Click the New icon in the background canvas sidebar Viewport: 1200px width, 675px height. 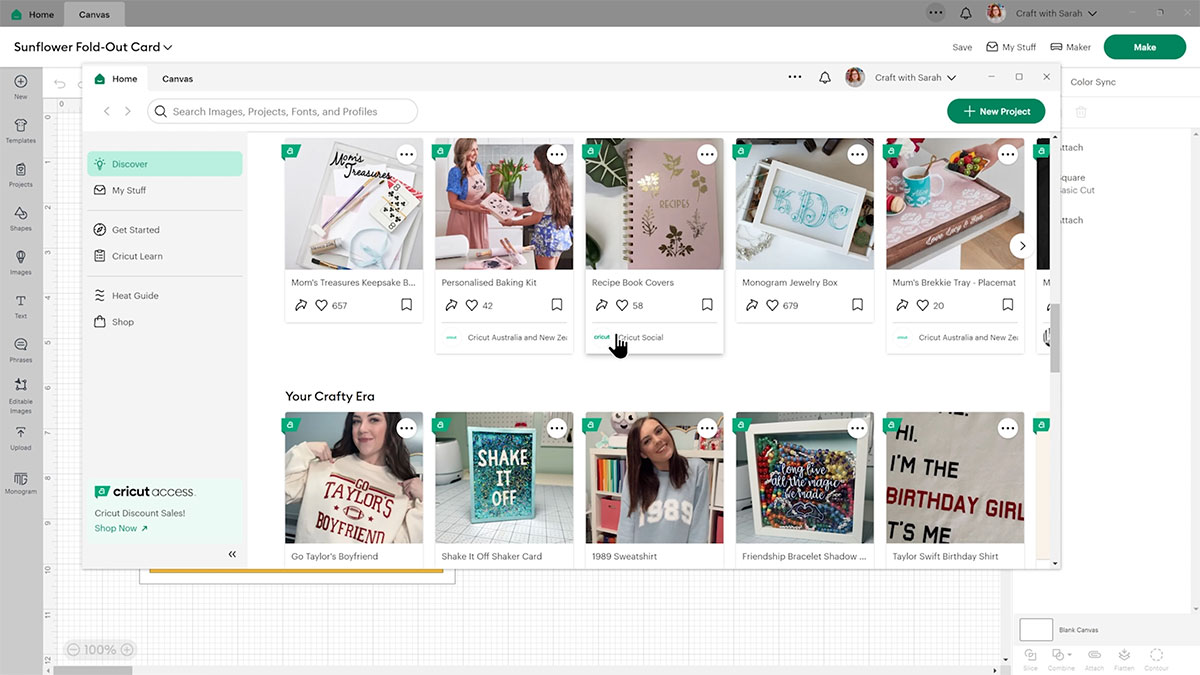pos(20,86)
